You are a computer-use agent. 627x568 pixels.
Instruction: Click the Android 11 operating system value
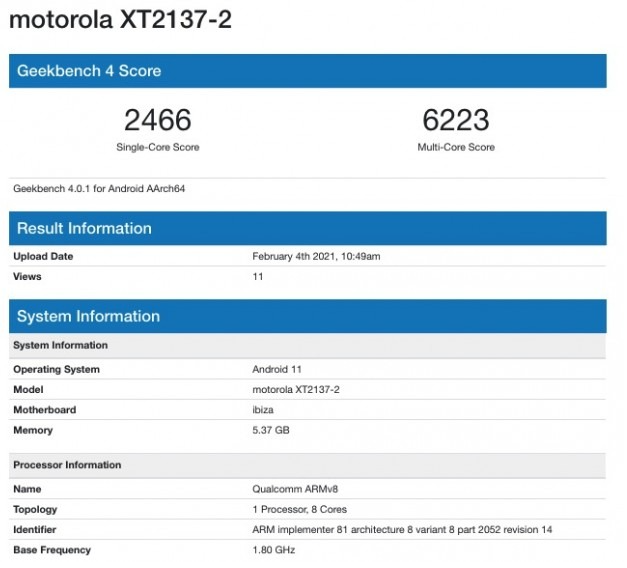coord(276,370)
